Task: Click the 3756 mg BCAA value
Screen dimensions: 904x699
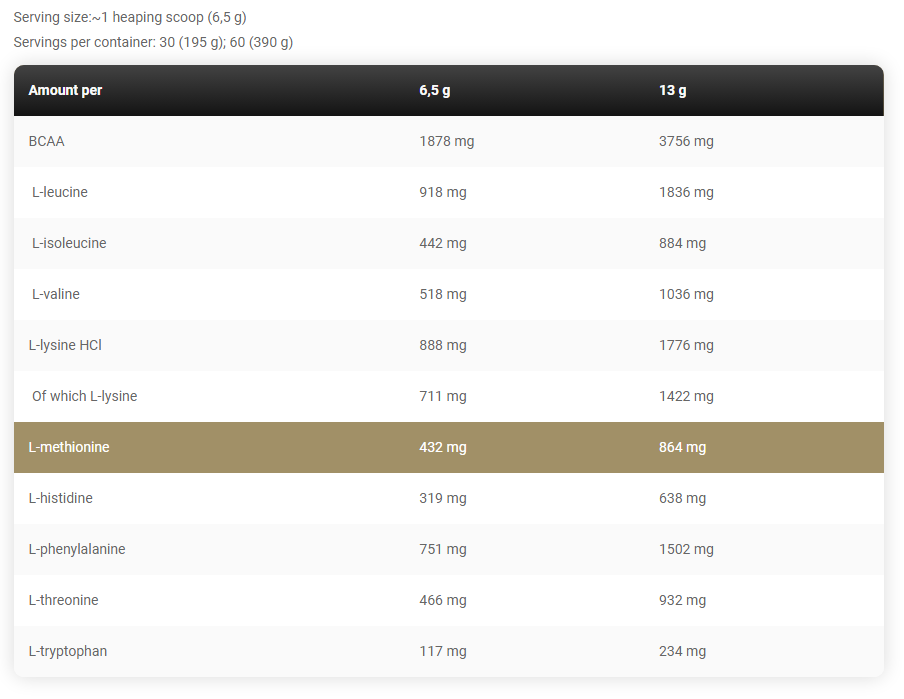Action: [x=686, y=141]
